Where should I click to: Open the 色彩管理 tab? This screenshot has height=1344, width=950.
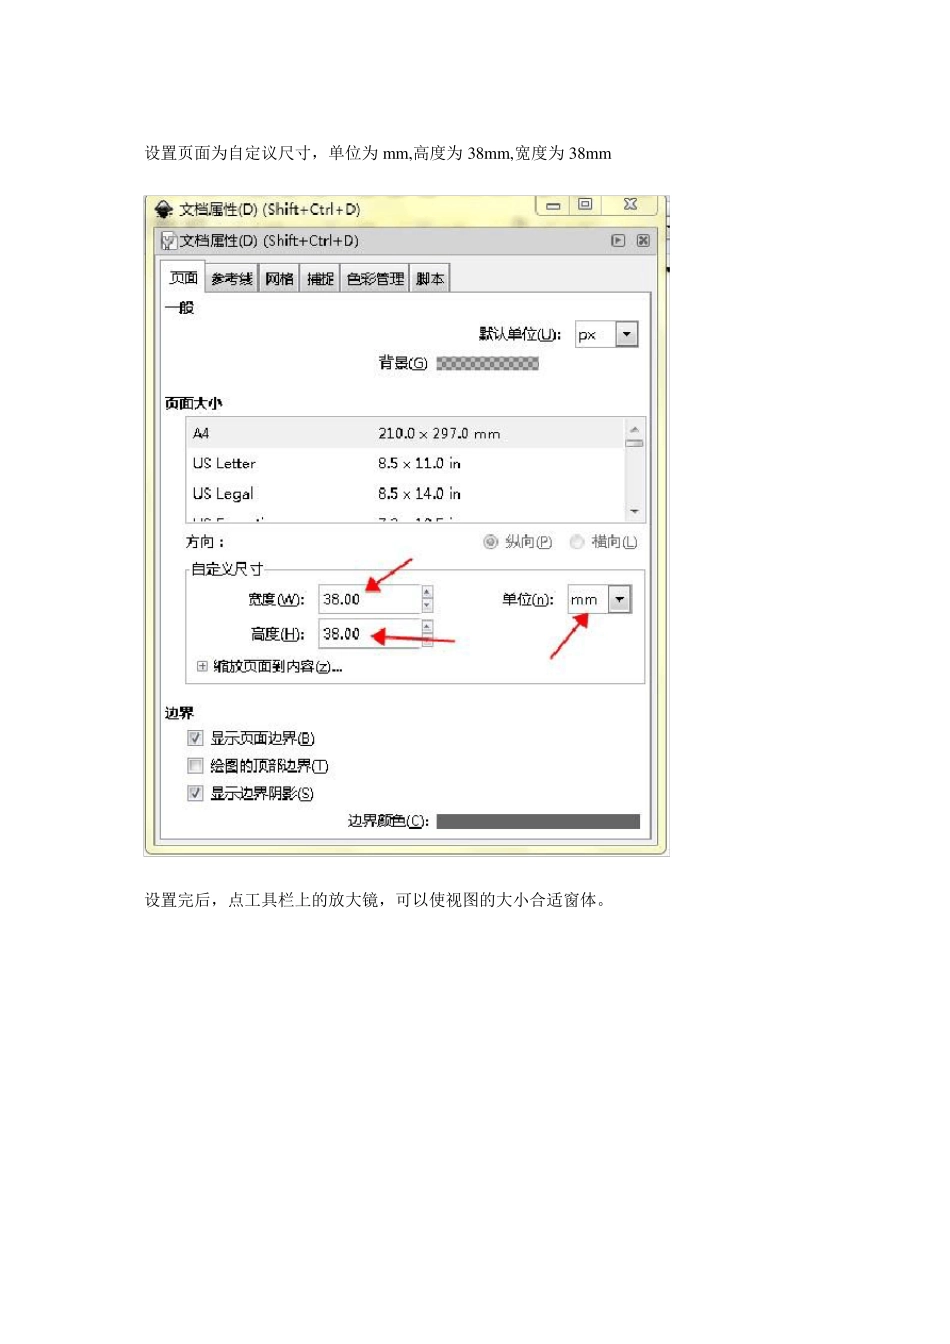(x=375, y=279)
